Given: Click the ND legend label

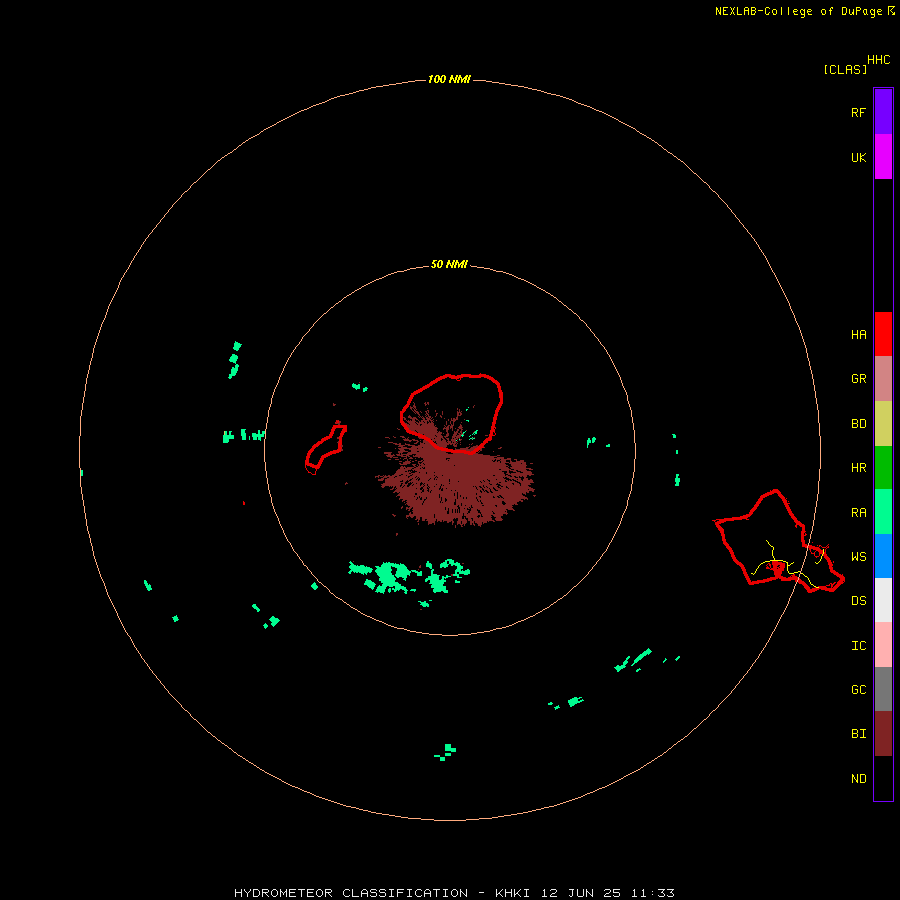Looking at the screenshot, I should pyautogui.click(x=858, y=779).
